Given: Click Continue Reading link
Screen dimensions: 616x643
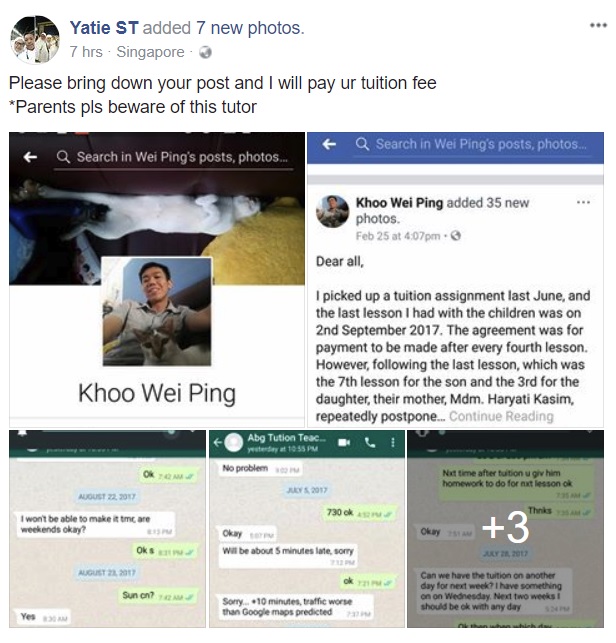Looking at the screenshot, I should point(501,416).
